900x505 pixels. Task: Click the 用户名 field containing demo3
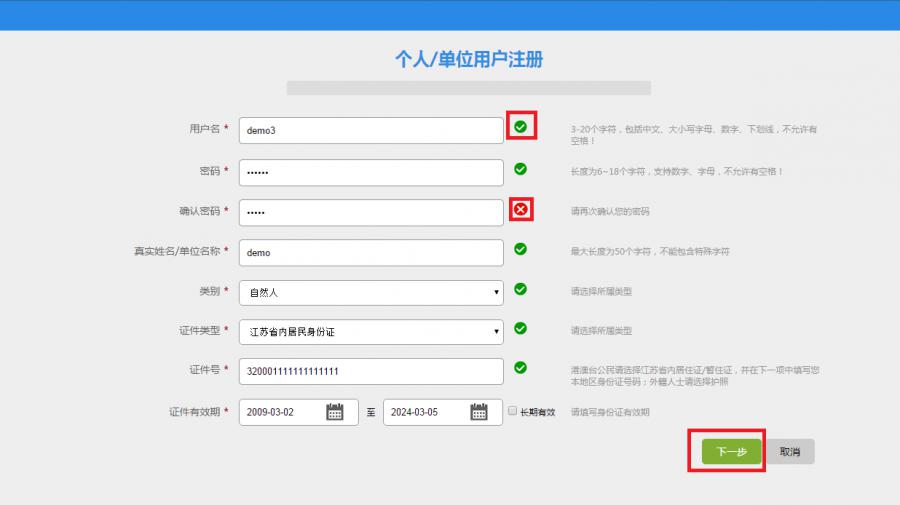pyautogui.click(x=371, y=130)
